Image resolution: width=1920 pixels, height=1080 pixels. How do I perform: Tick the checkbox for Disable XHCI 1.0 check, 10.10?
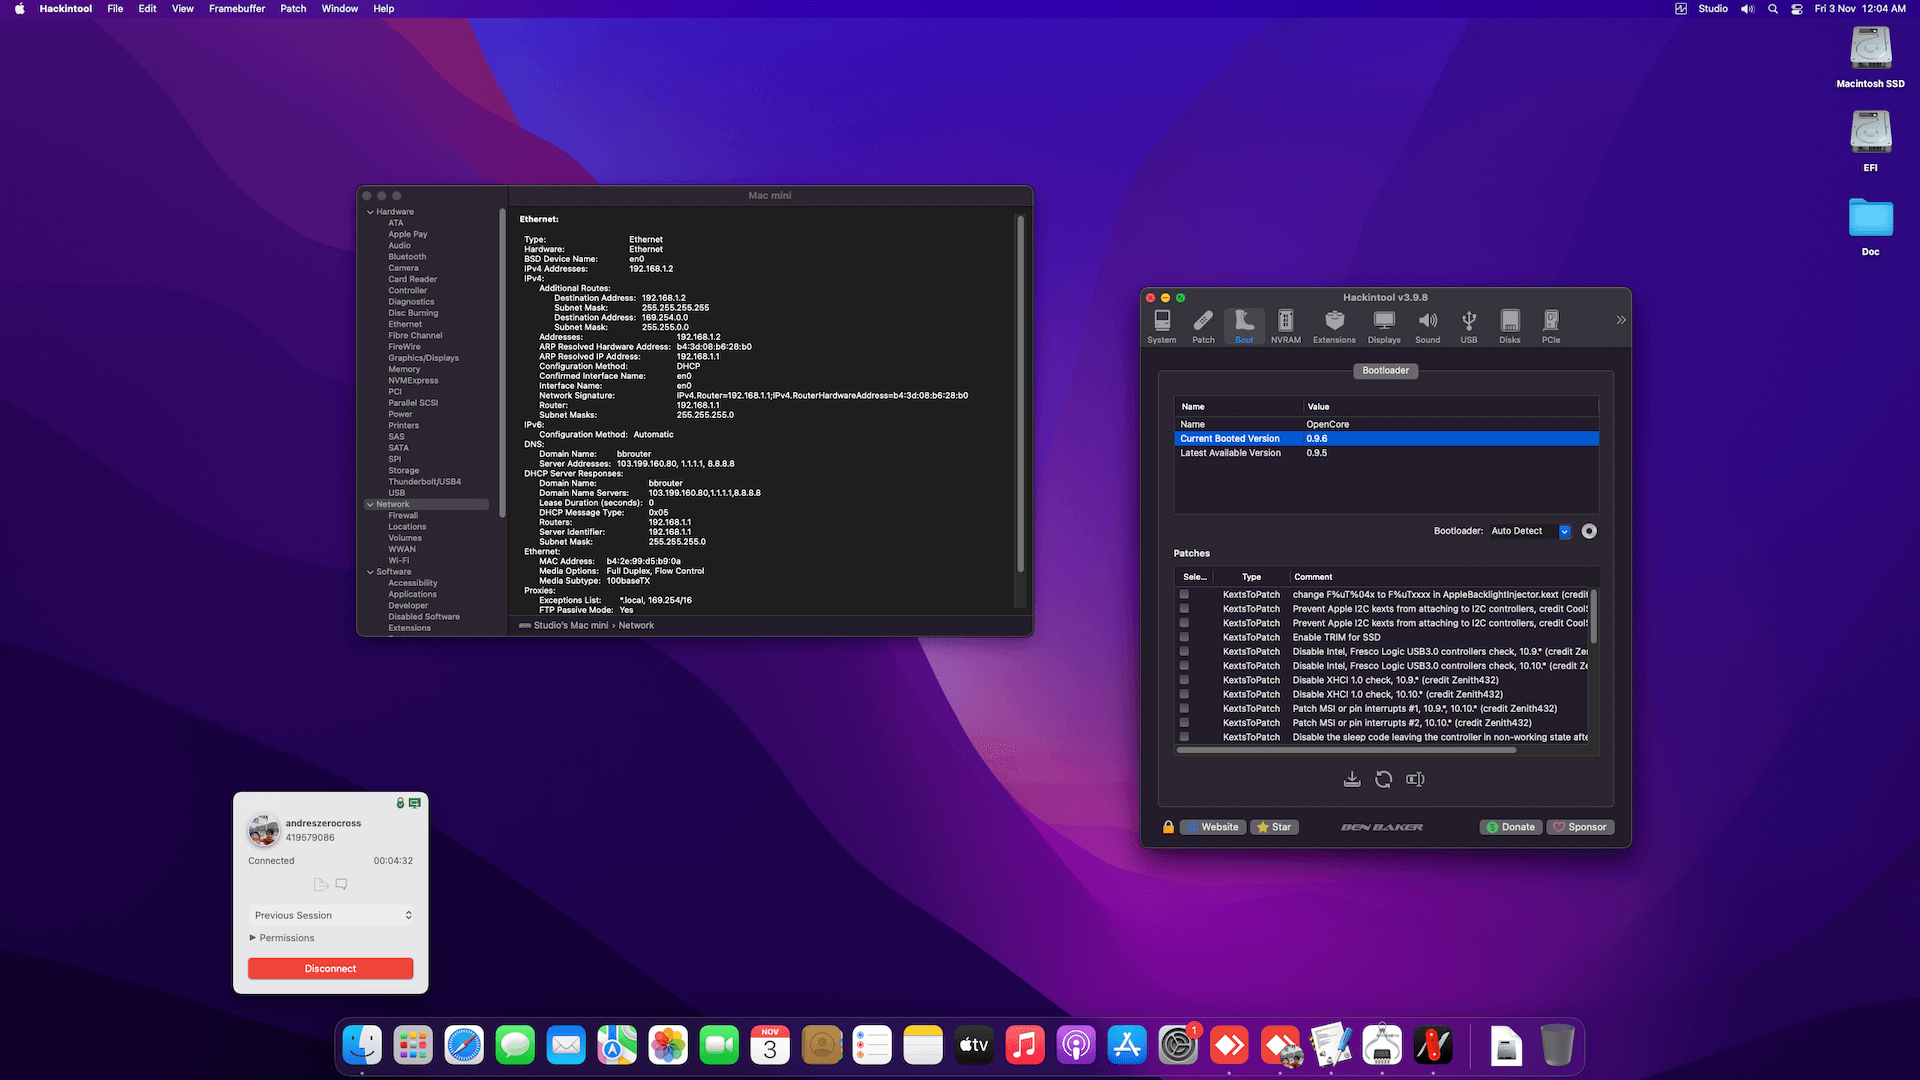coord(1184,694)
